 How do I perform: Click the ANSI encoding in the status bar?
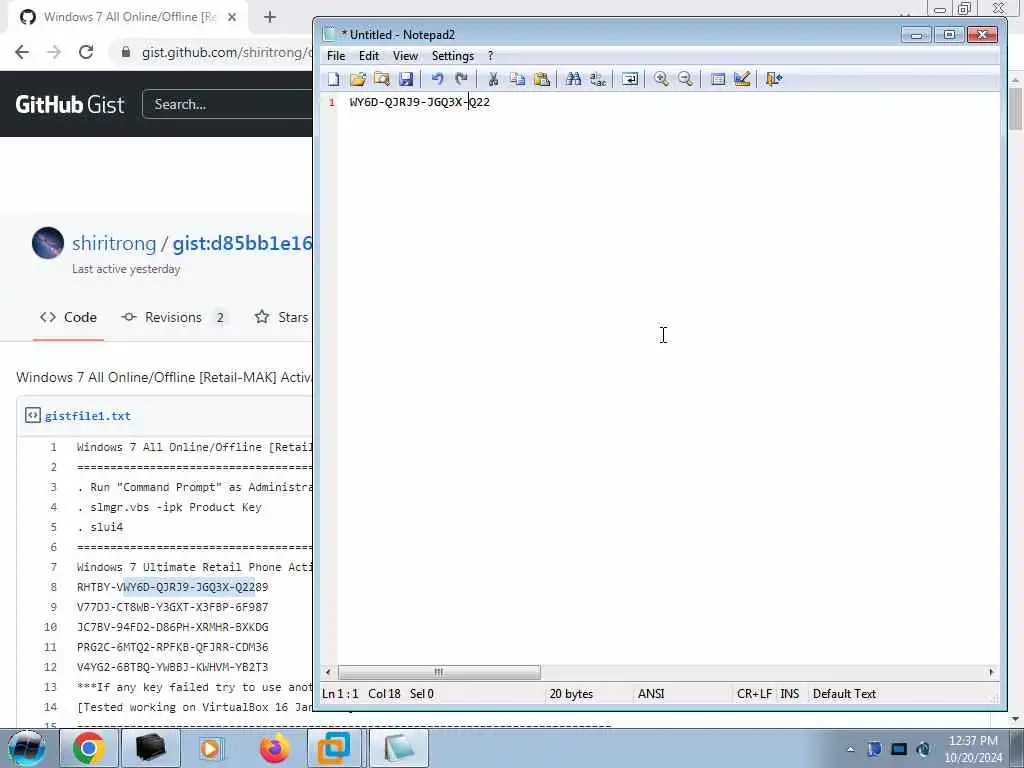651,694
